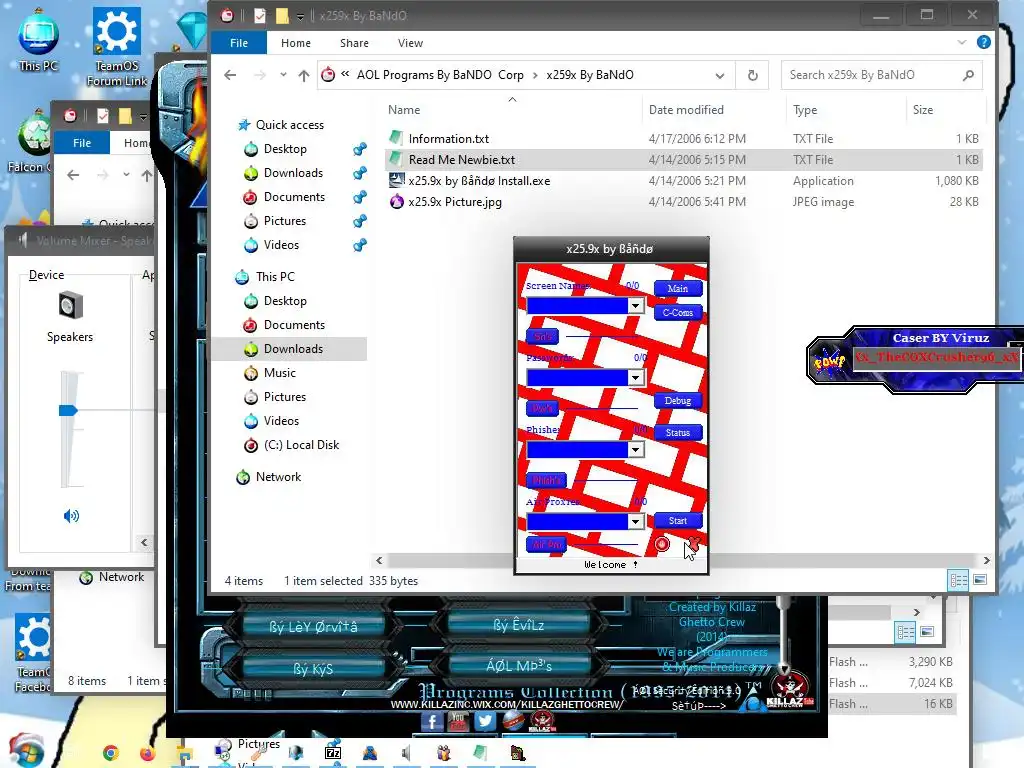Viewport: 1024px width, 768px height.
Task: Click the Speakers device icon in Volume Mixer
Action: 71,306
